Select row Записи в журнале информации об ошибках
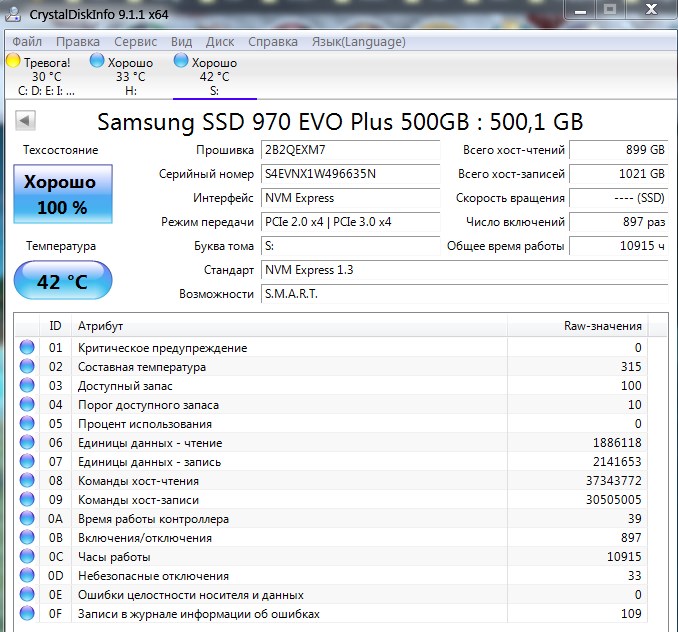Viewport: 678px width, 632px height. [x=331, y=614]
